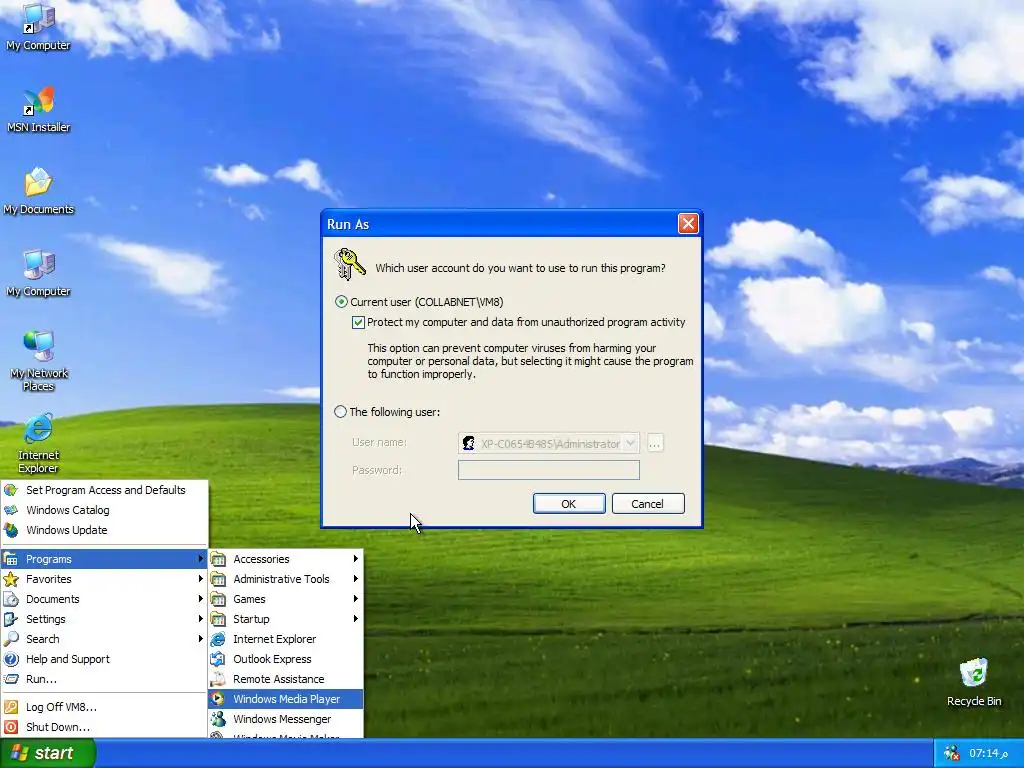Viewport: 1024px width, 768px height.
Task: Expand the Games submenu
Action: 285,599
